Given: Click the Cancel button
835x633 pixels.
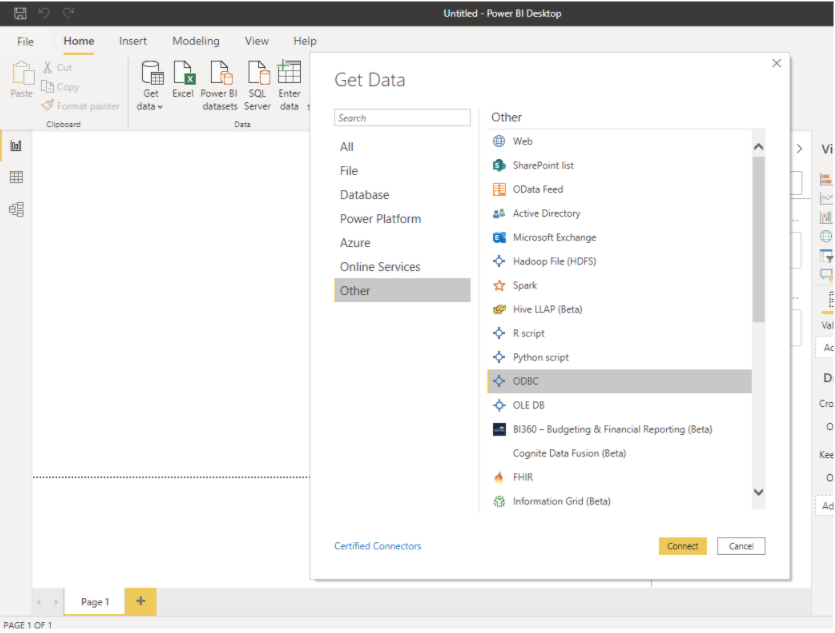Looking at the screenshot, I should coord(741,546).
